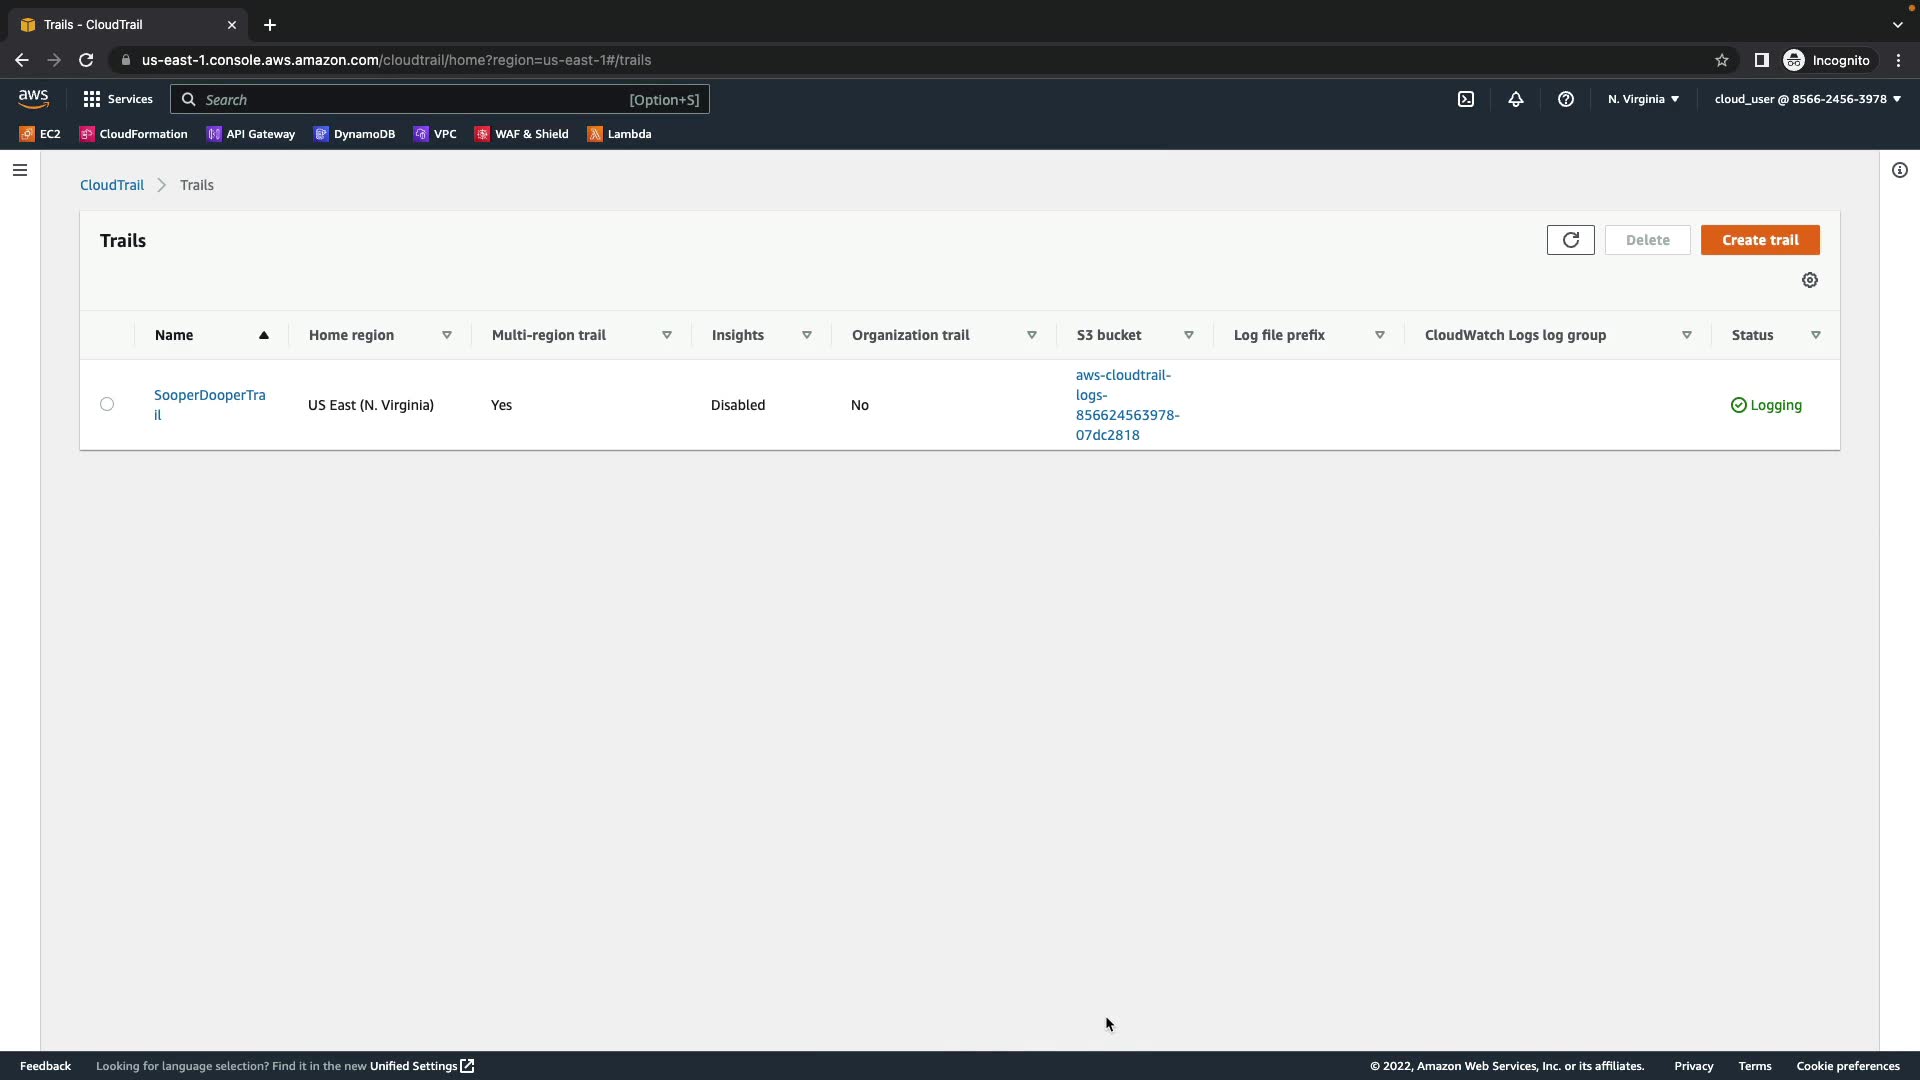Expand the side navigation hamburger menu
Viewport: 1920px width, 1080px height.
pyautogui.click(x=20, y=170)
